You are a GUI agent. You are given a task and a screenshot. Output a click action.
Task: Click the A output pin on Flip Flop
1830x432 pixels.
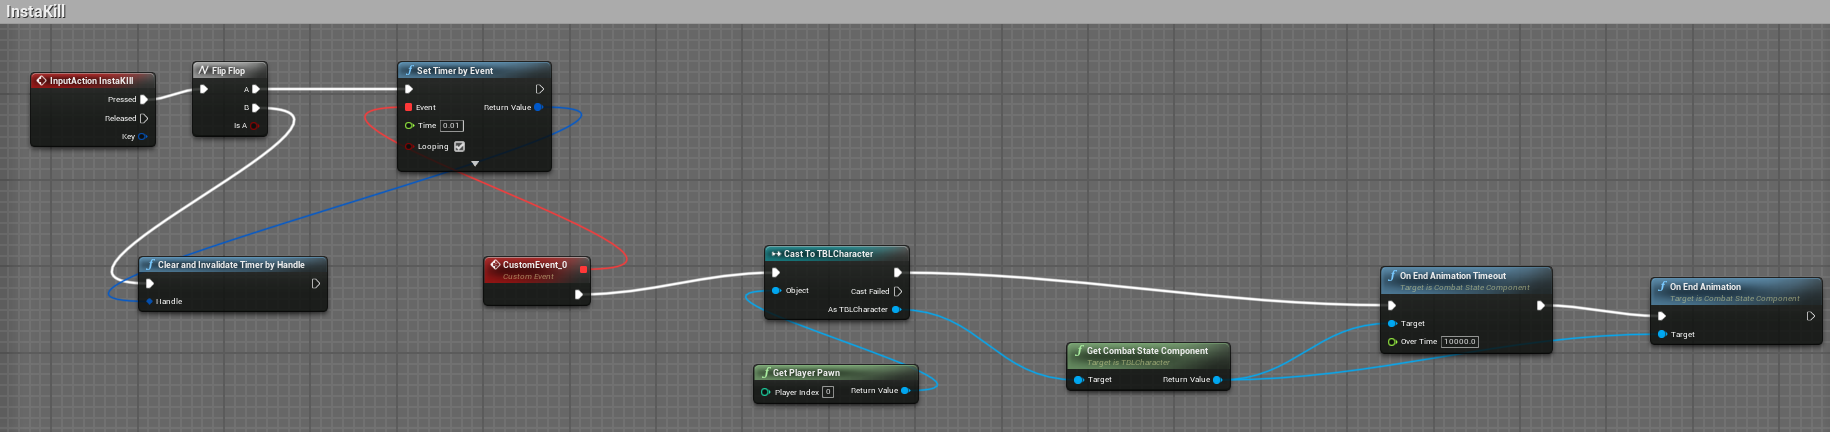[x=256, y=89]
